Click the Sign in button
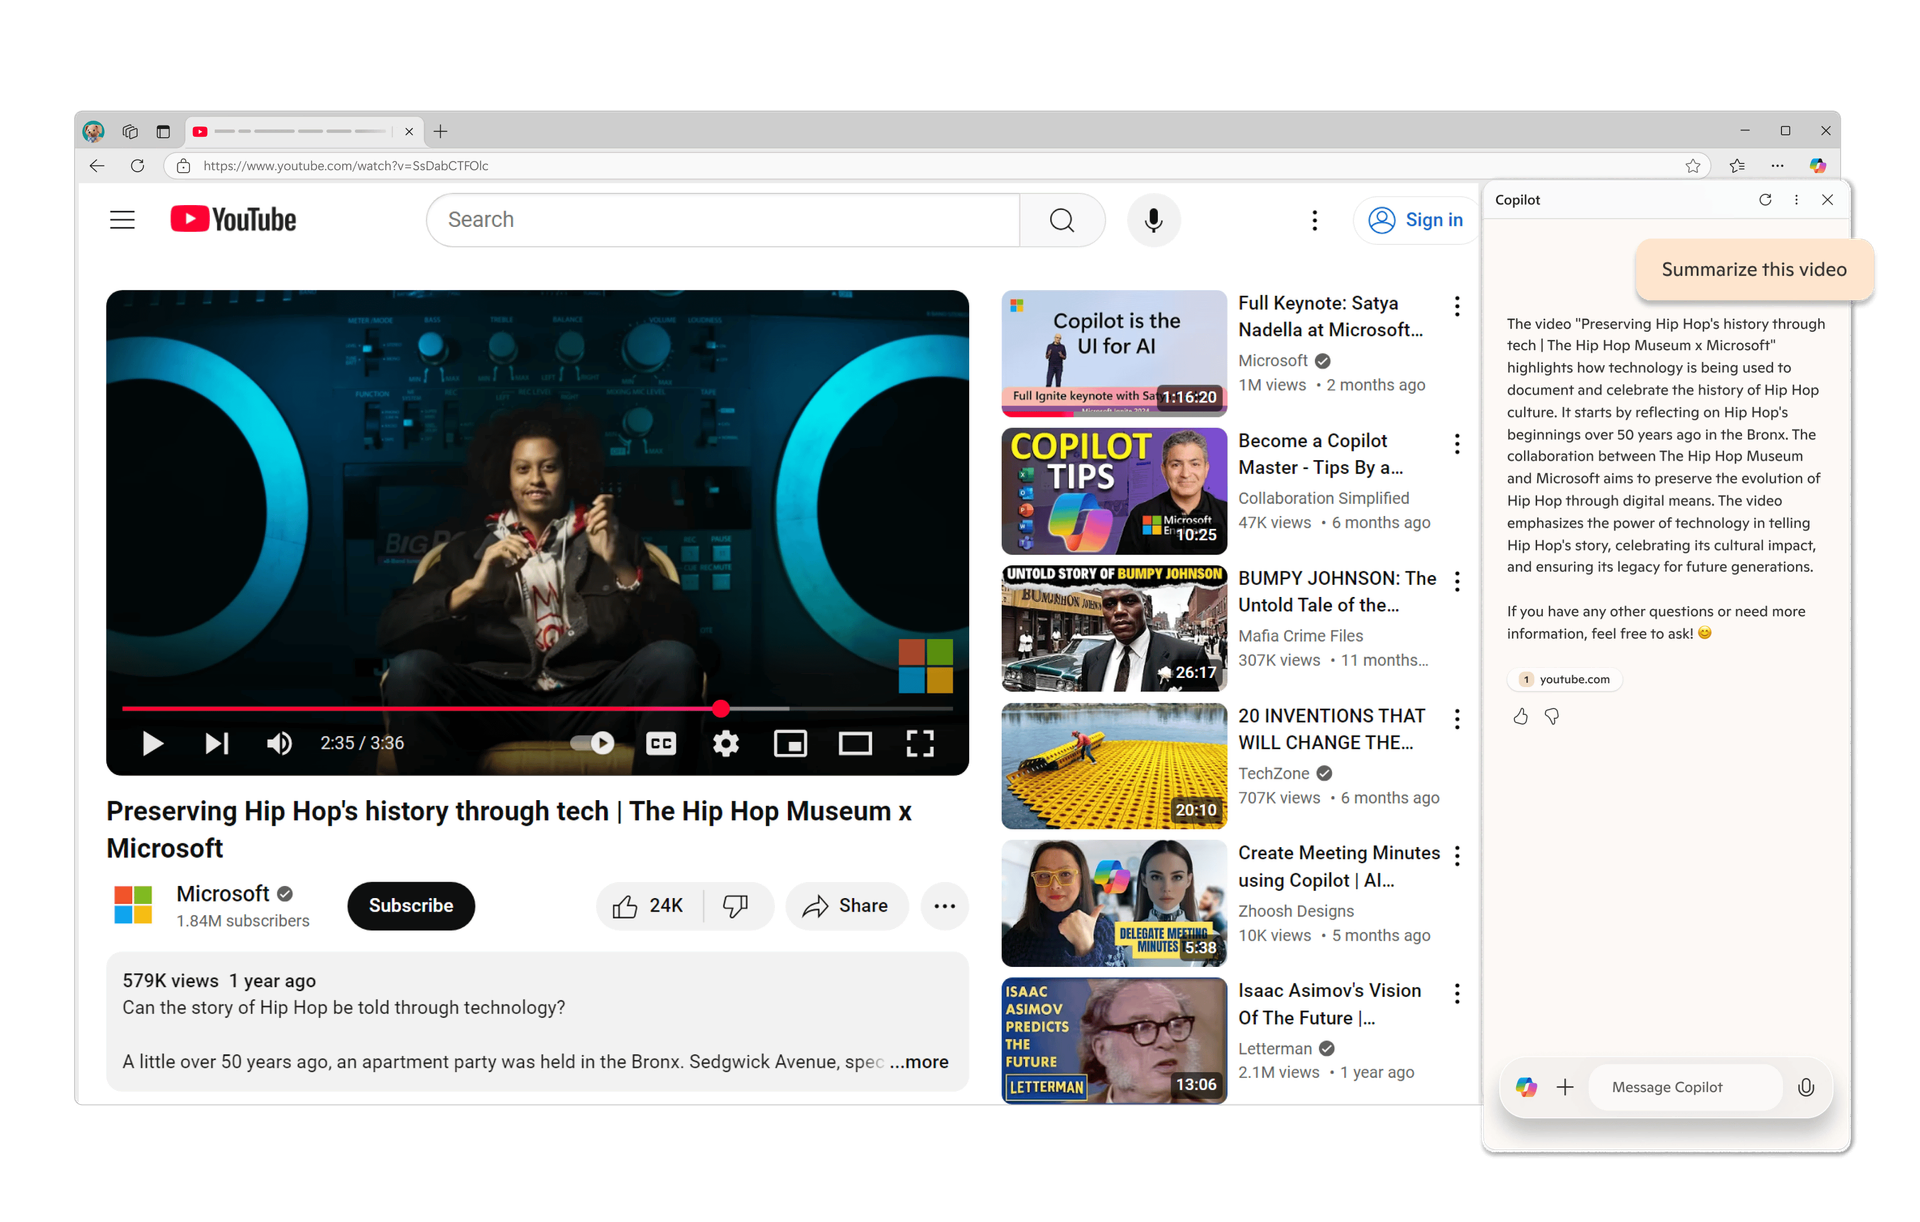Screen dimensions: 1920x1222 click(1415, 220)
